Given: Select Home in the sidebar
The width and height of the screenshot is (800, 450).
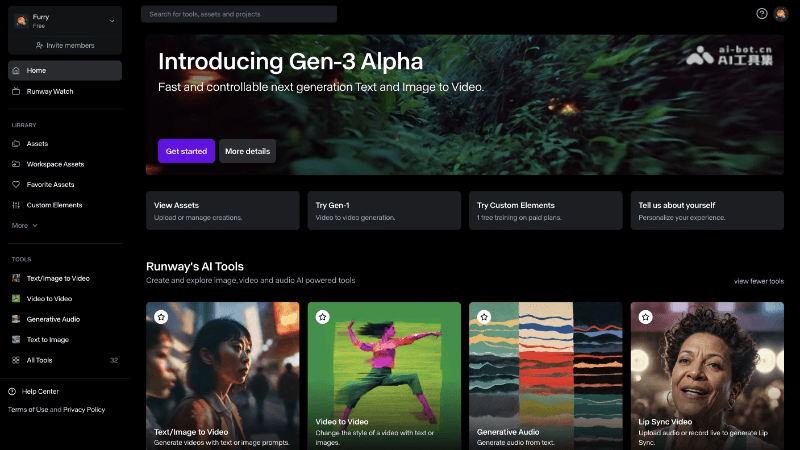Looking at the screenshot, I should pos(65,70).
